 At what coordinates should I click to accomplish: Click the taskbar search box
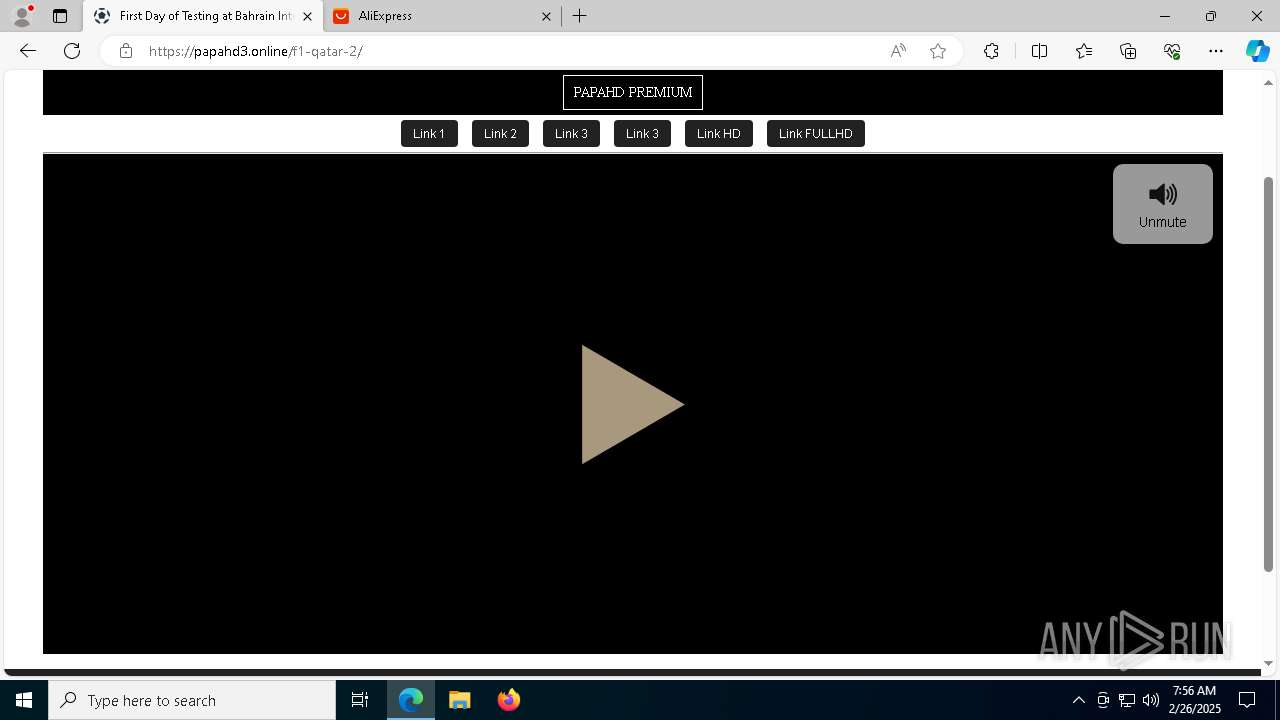coord(192,700)
